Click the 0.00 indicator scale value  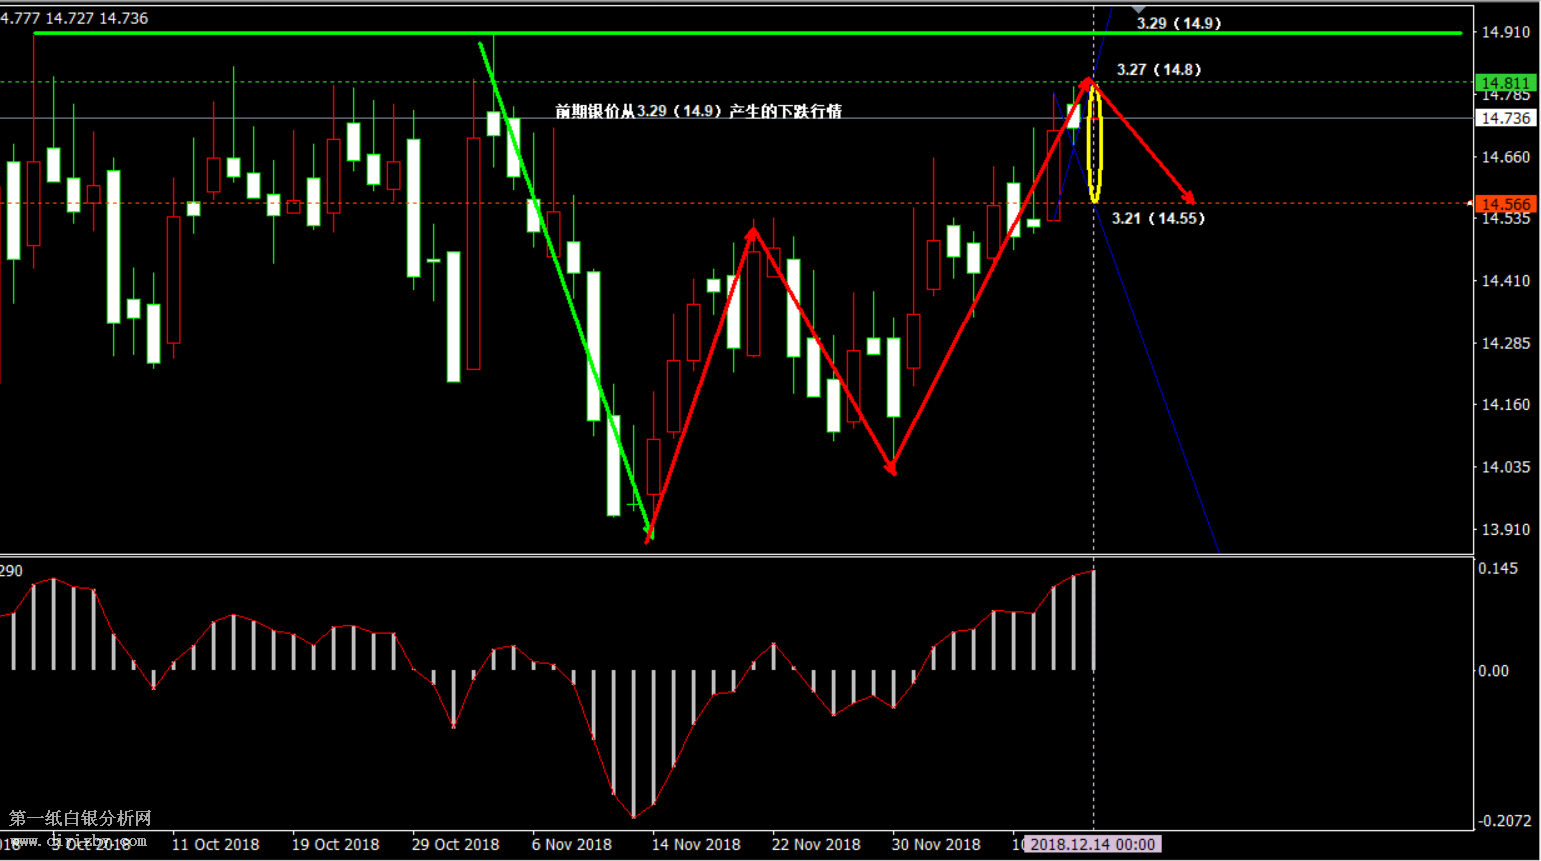pyautogui.click(x=1494, y=671)
